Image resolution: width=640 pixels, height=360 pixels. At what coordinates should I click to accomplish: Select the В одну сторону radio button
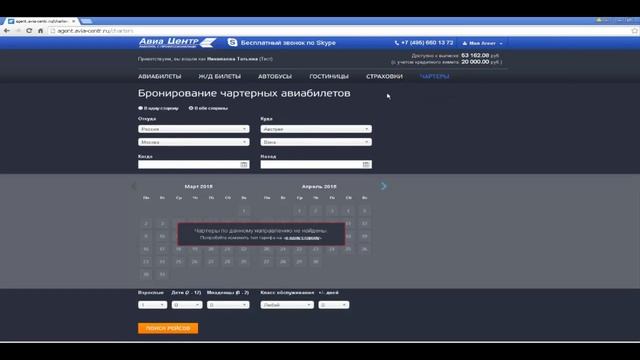click(x=140, y=108)
